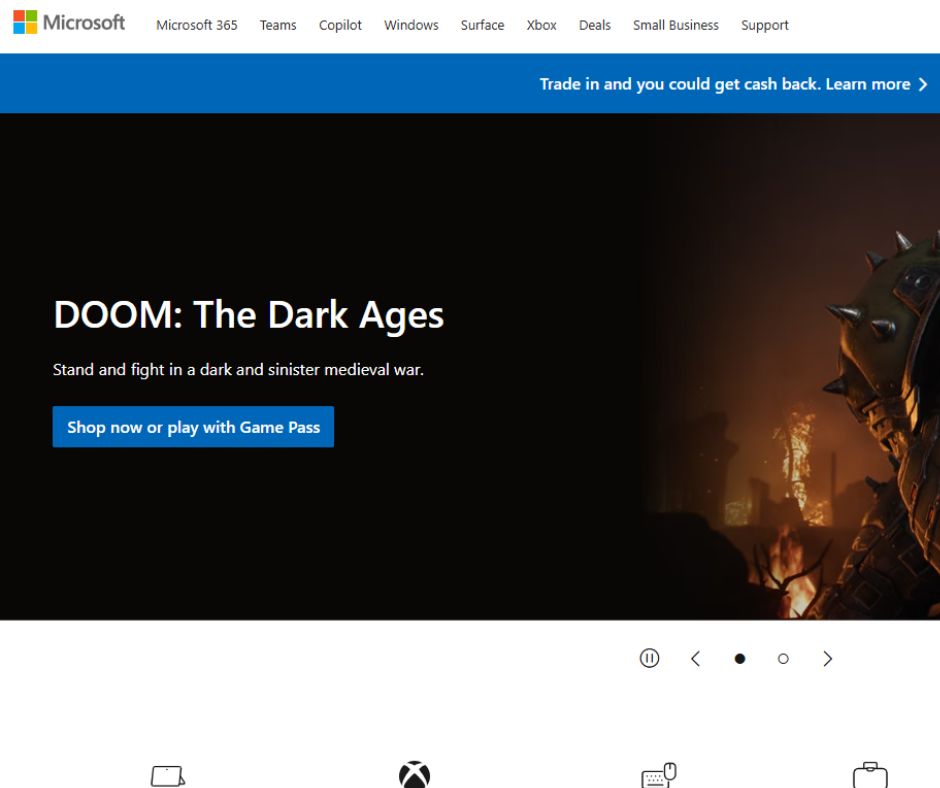This screenshot has height=788, width=940.
Task: Select Windows in the navigation bar
Action: pyautogui.click(x=411, y=25)
